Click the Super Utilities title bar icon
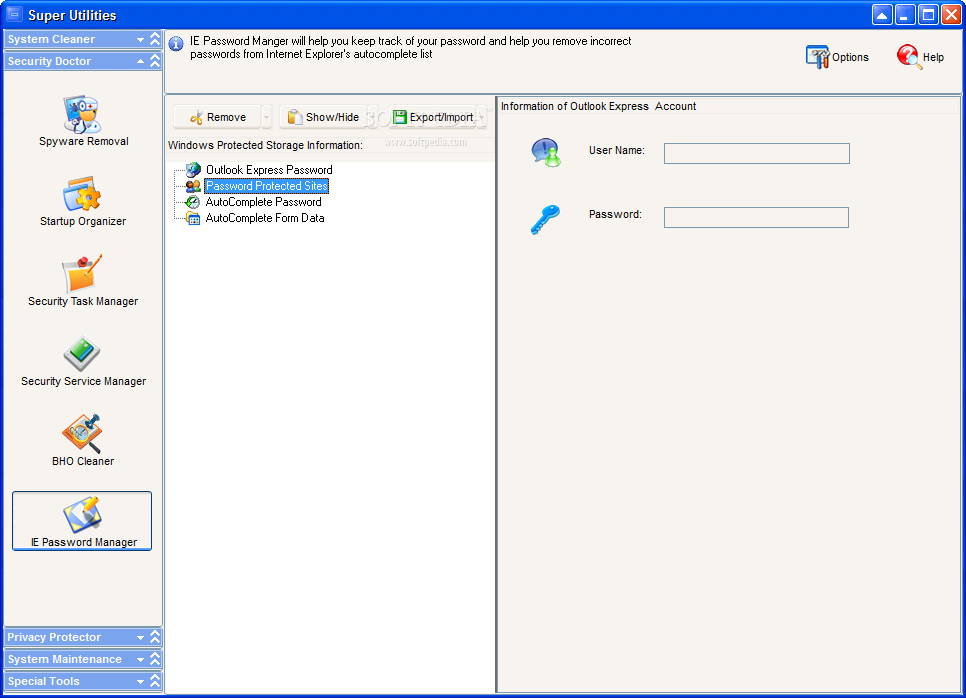This screenshot has width=966, height=698. (x=14, y=14)
